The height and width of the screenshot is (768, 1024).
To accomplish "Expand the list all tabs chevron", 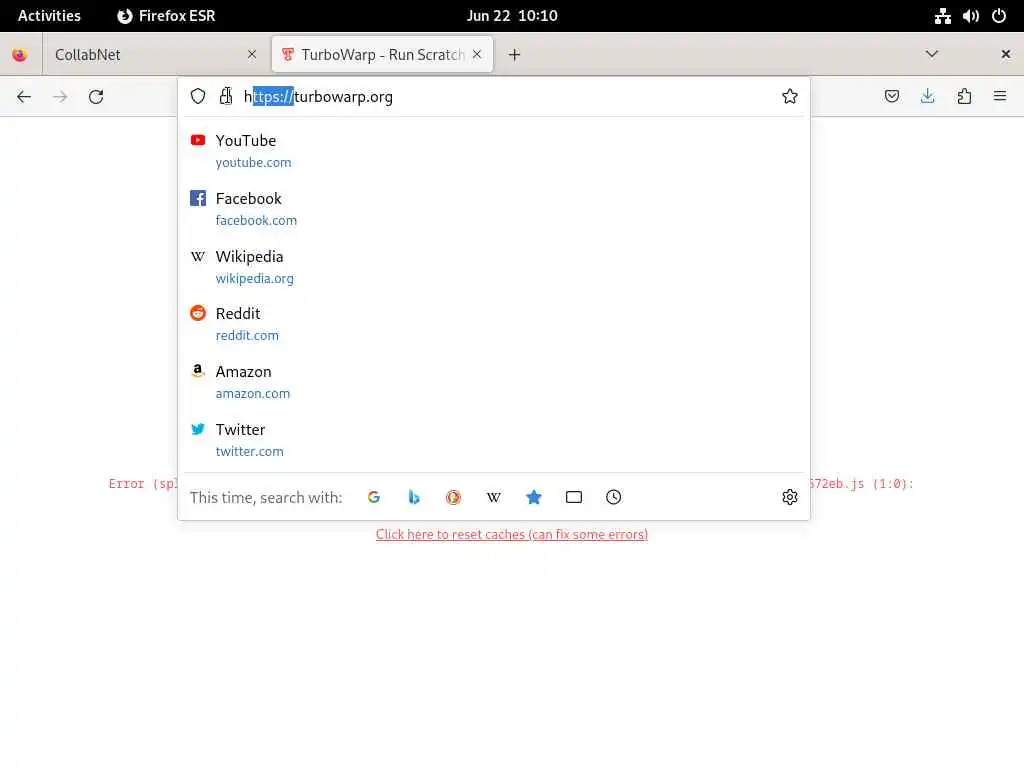I will 932,54.
